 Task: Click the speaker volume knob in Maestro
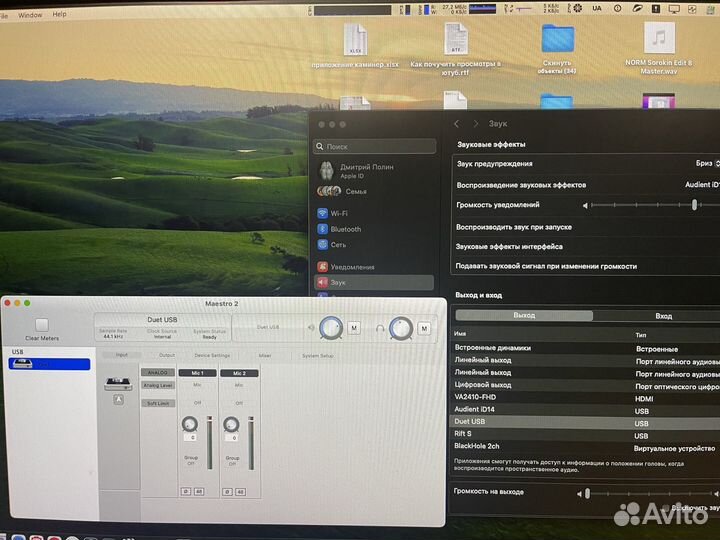(x=331, y=328)
